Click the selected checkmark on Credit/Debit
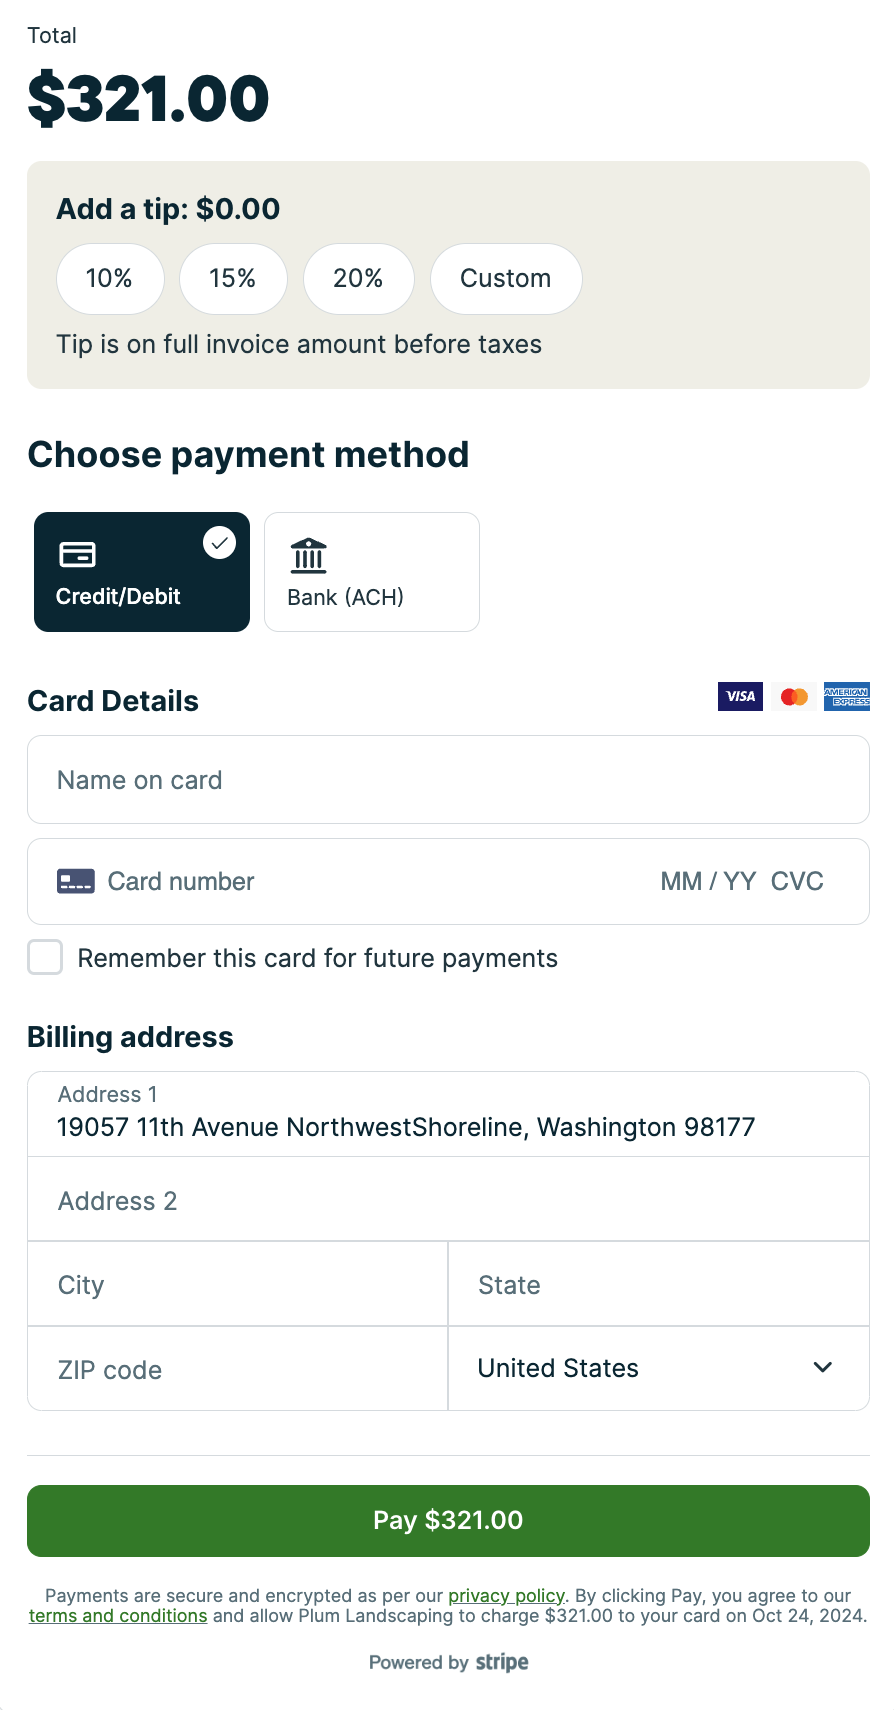This screenshot has width=894, height=1710. 219,543
